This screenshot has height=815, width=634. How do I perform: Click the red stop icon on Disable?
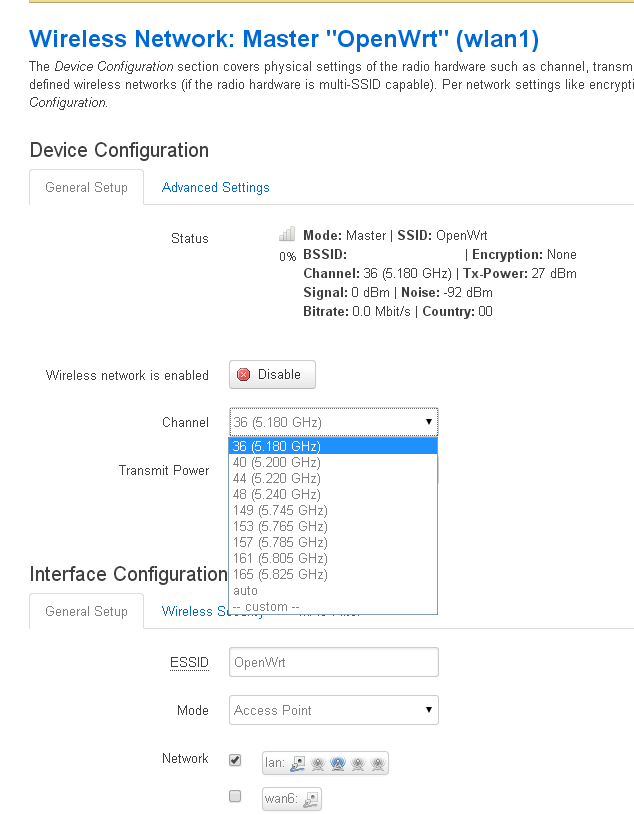(243, 375)
